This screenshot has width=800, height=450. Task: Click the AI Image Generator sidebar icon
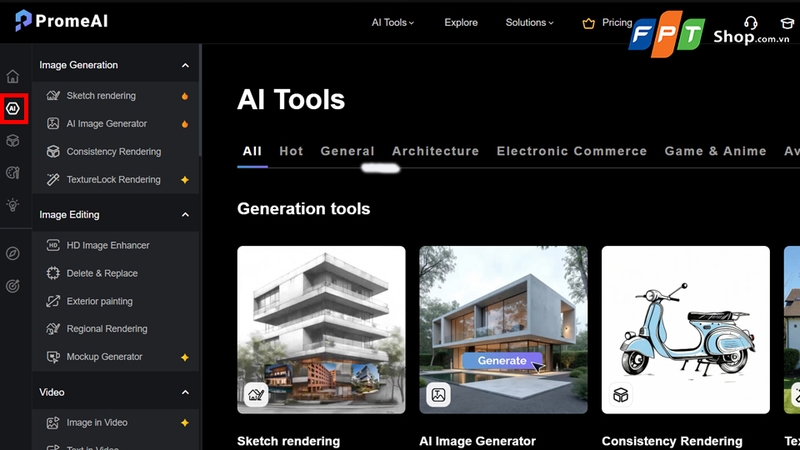point(53,123)
